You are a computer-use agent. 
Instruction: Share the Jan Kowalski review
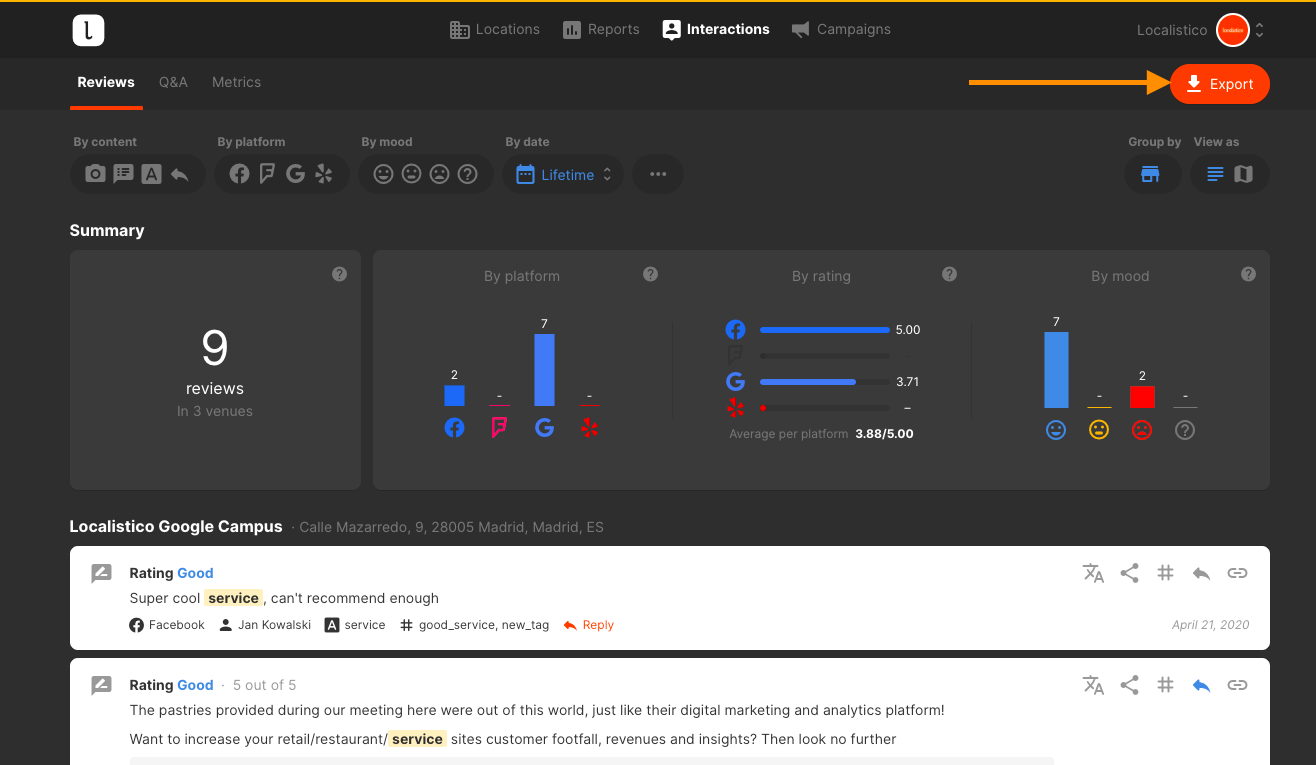[x=1129, y=573]
